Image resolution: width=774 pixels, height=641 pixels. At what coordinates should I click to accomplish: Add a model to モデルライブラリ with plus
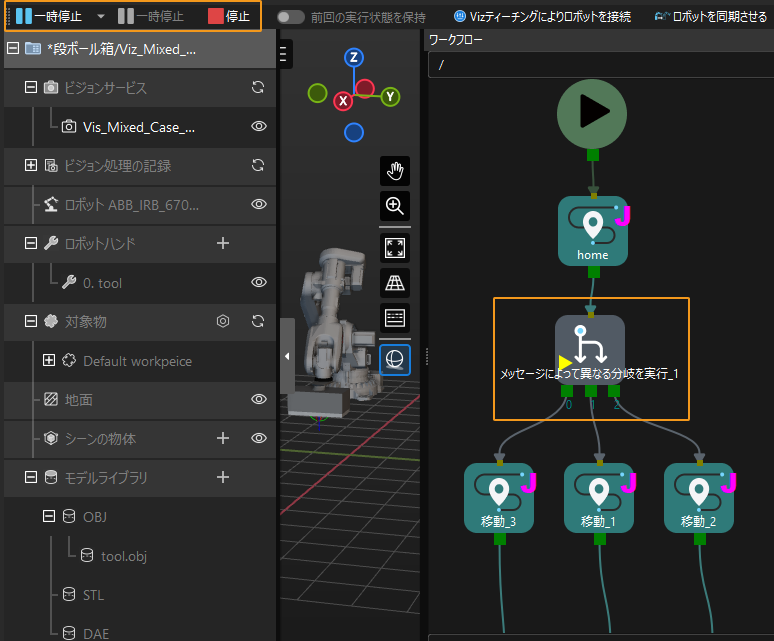(223, 478)
